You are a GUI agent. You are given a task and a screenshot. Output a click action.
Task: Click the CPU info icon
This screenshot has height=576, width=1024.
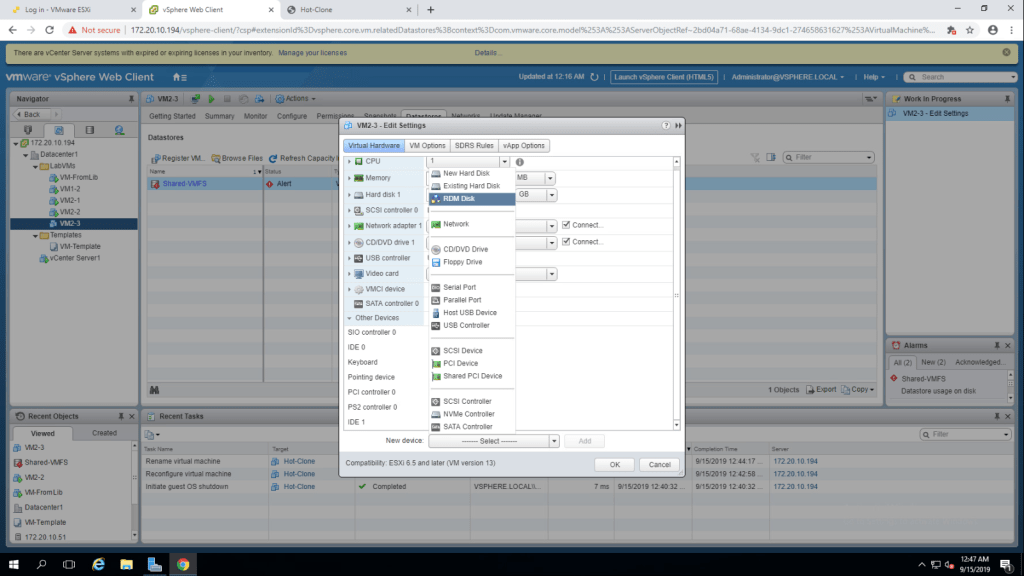(521, 161)
